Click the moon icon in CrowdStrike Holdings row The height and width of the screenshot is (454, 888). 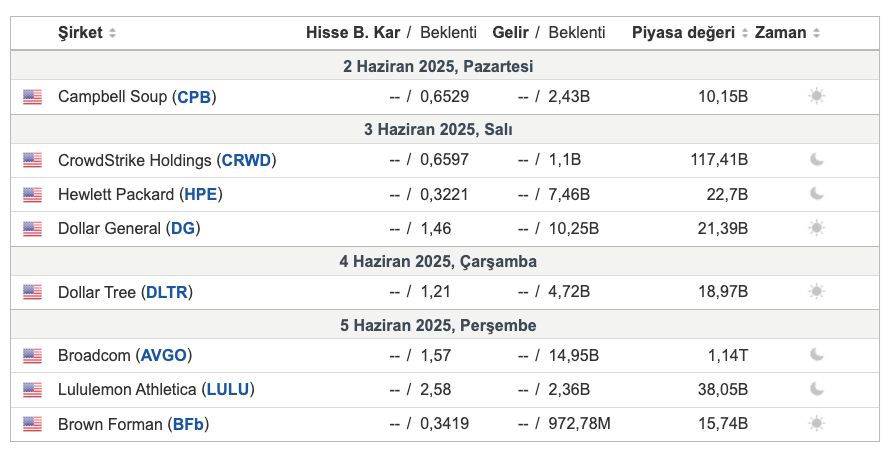coord(816,160)
